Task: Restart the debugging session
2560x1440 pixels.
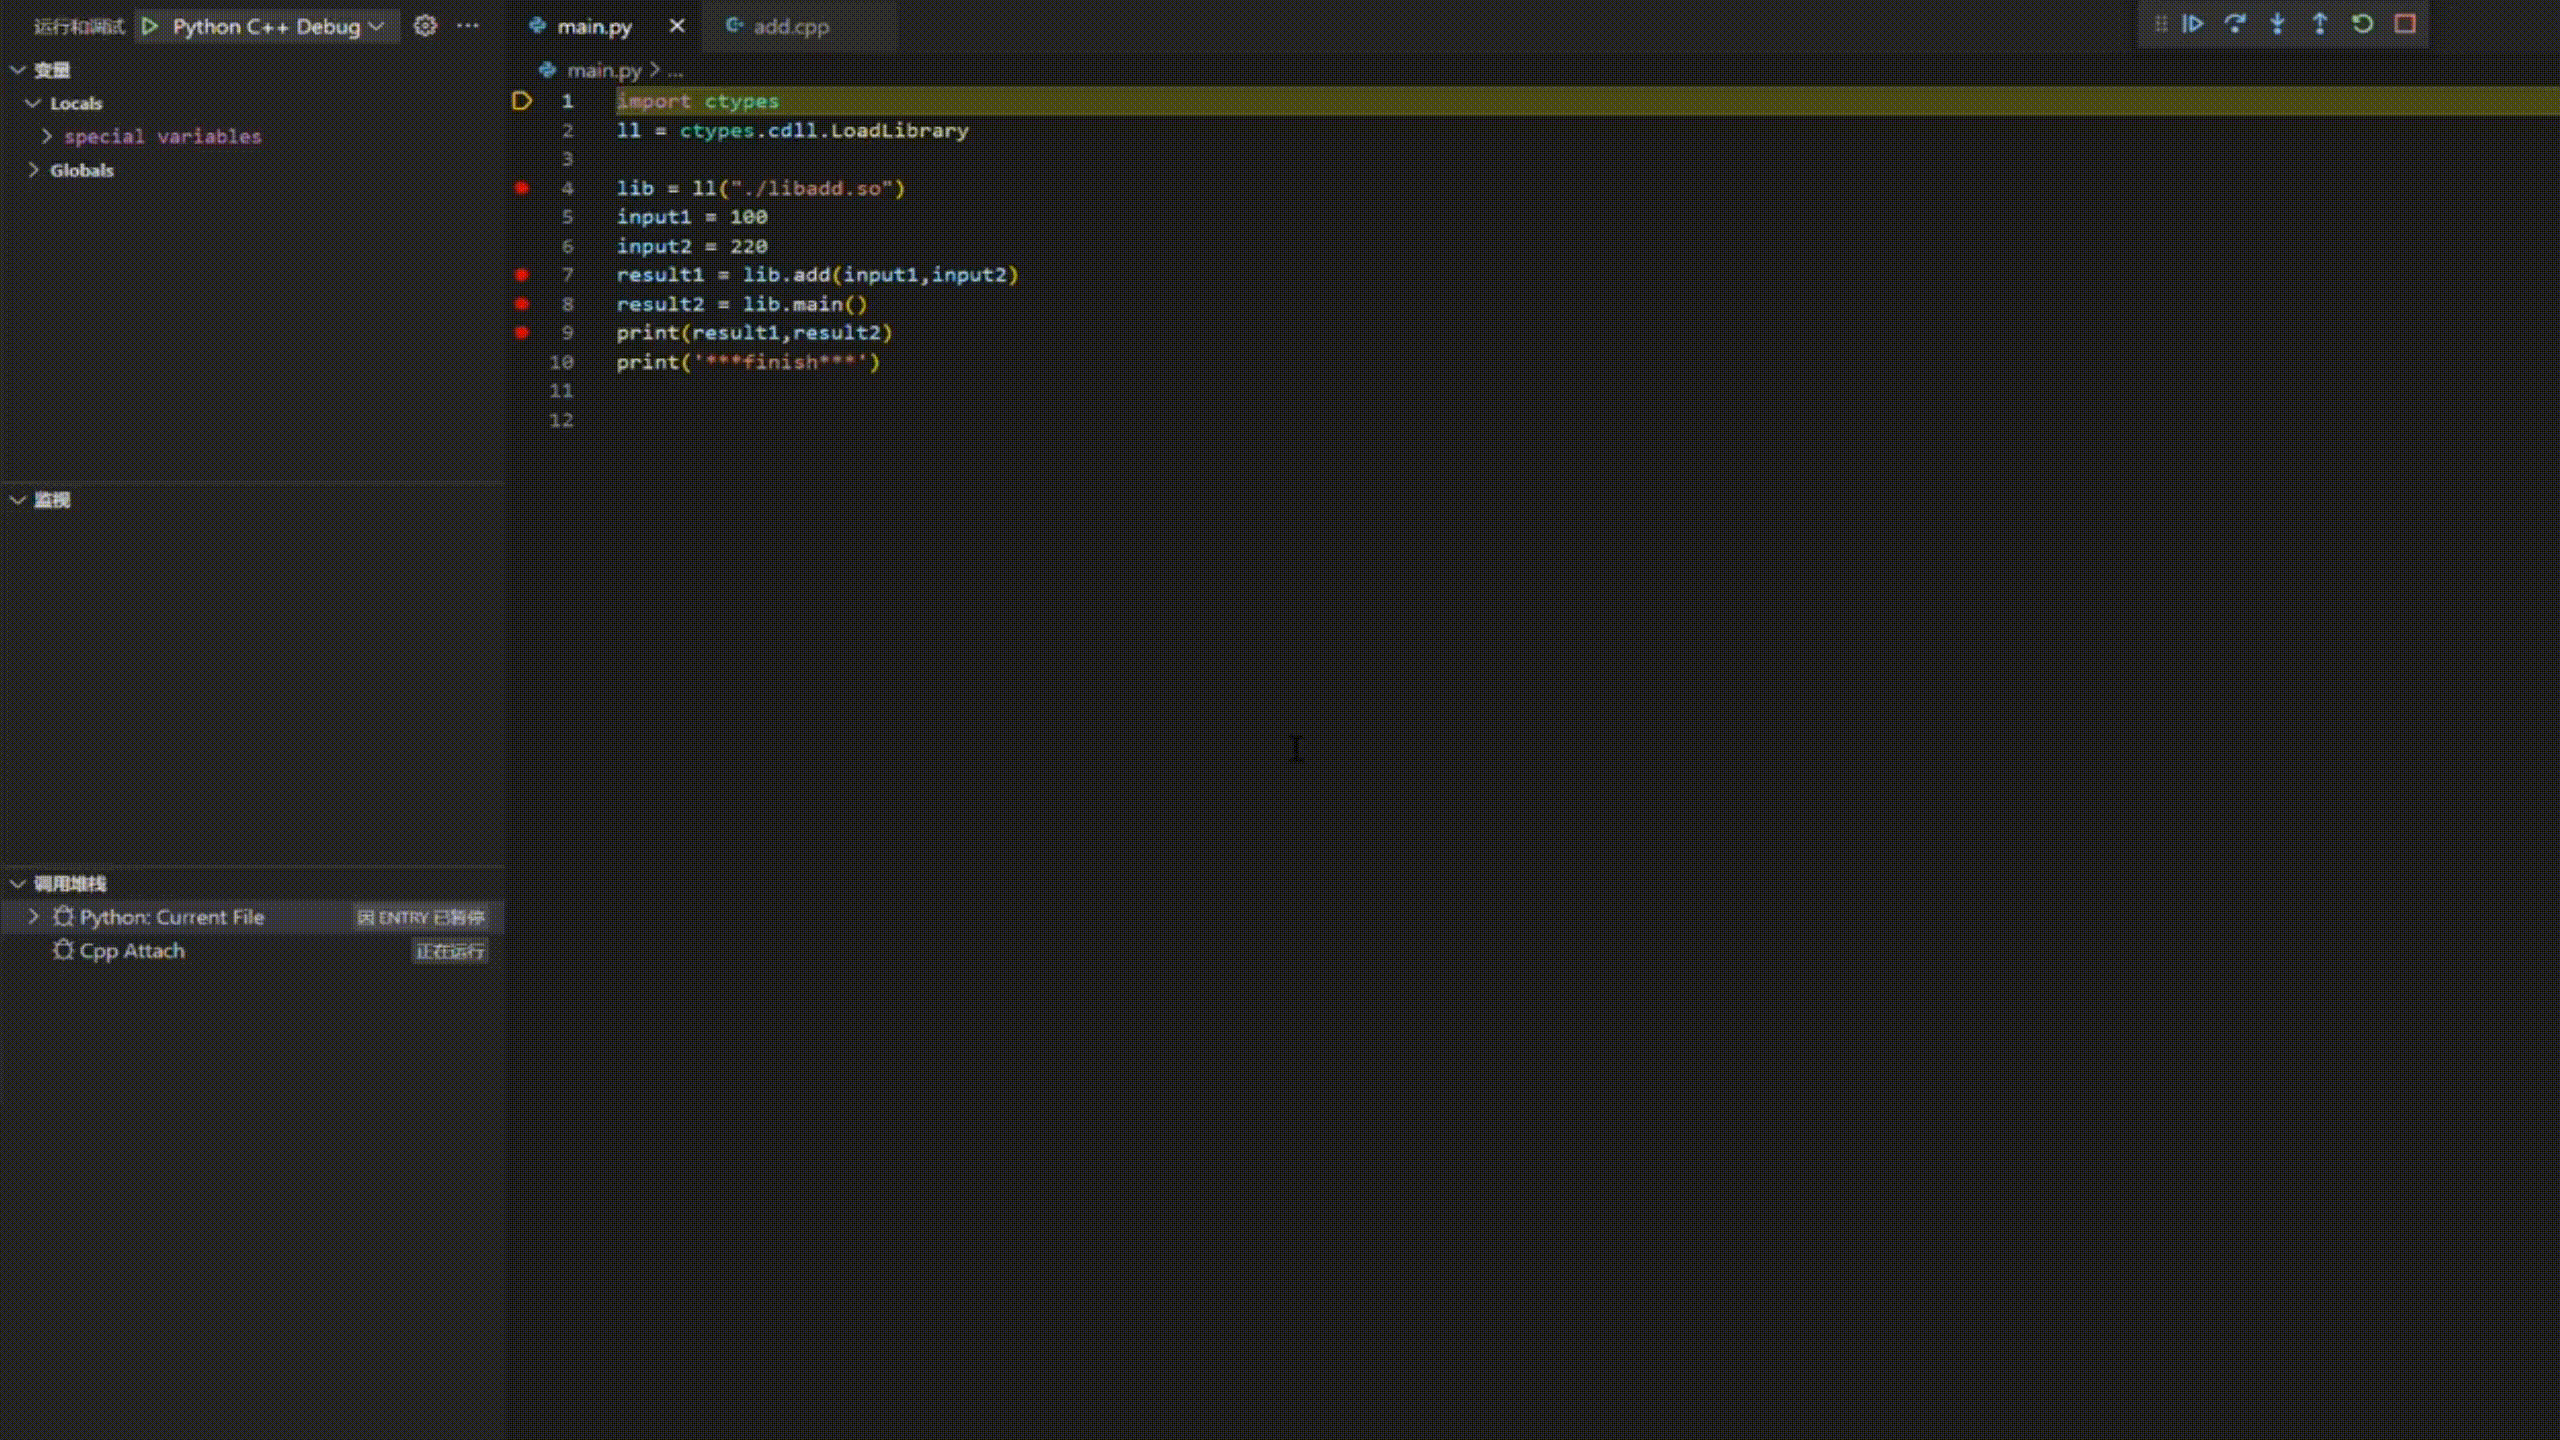Action: (x=2362, y=24)
